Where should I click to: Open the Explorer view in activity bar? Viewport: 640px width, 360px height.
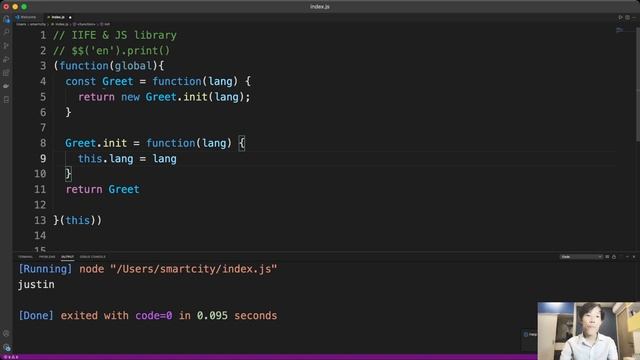[x=6, y=19]
